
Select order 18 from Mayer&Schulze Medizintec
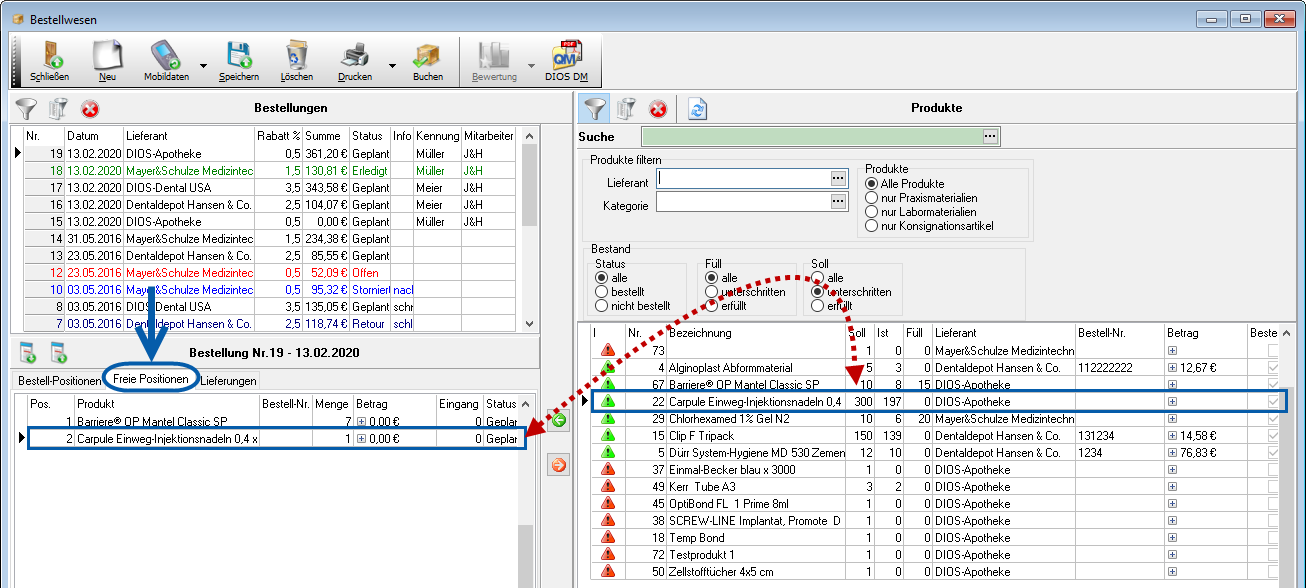[x=269, y=171]
